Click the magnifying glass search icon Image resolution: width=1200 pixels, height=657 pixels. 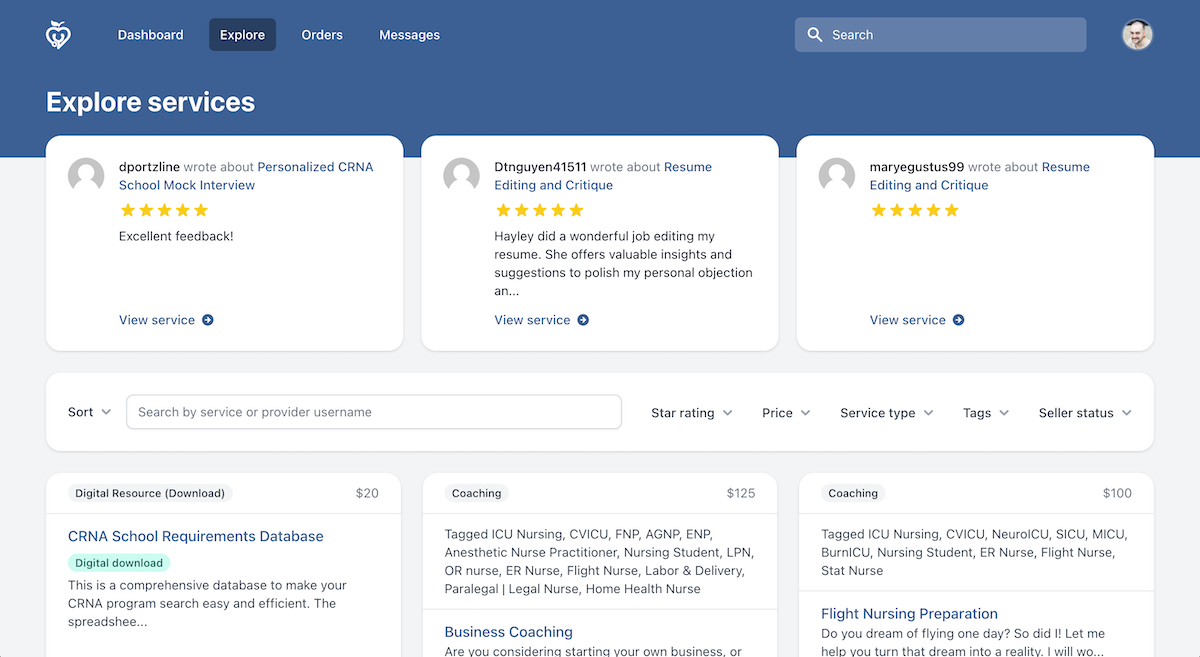click(x=815, y=35)
